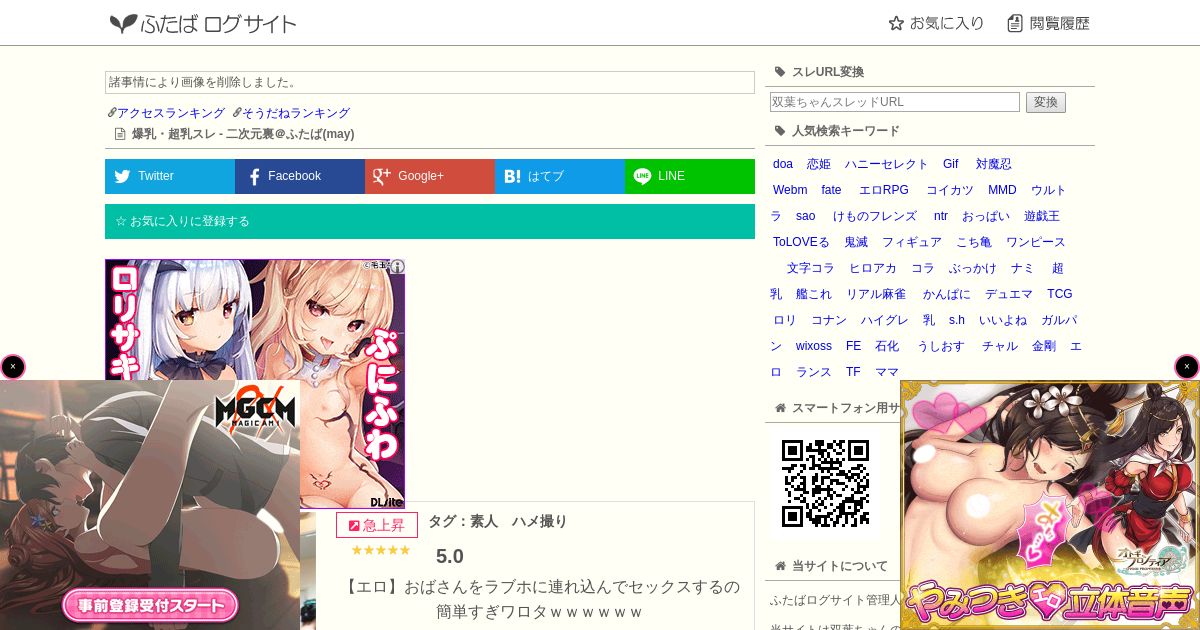The image size is (1200, 630).
Task: Select keyword こち亀
Action: click(x=974, y=242)
